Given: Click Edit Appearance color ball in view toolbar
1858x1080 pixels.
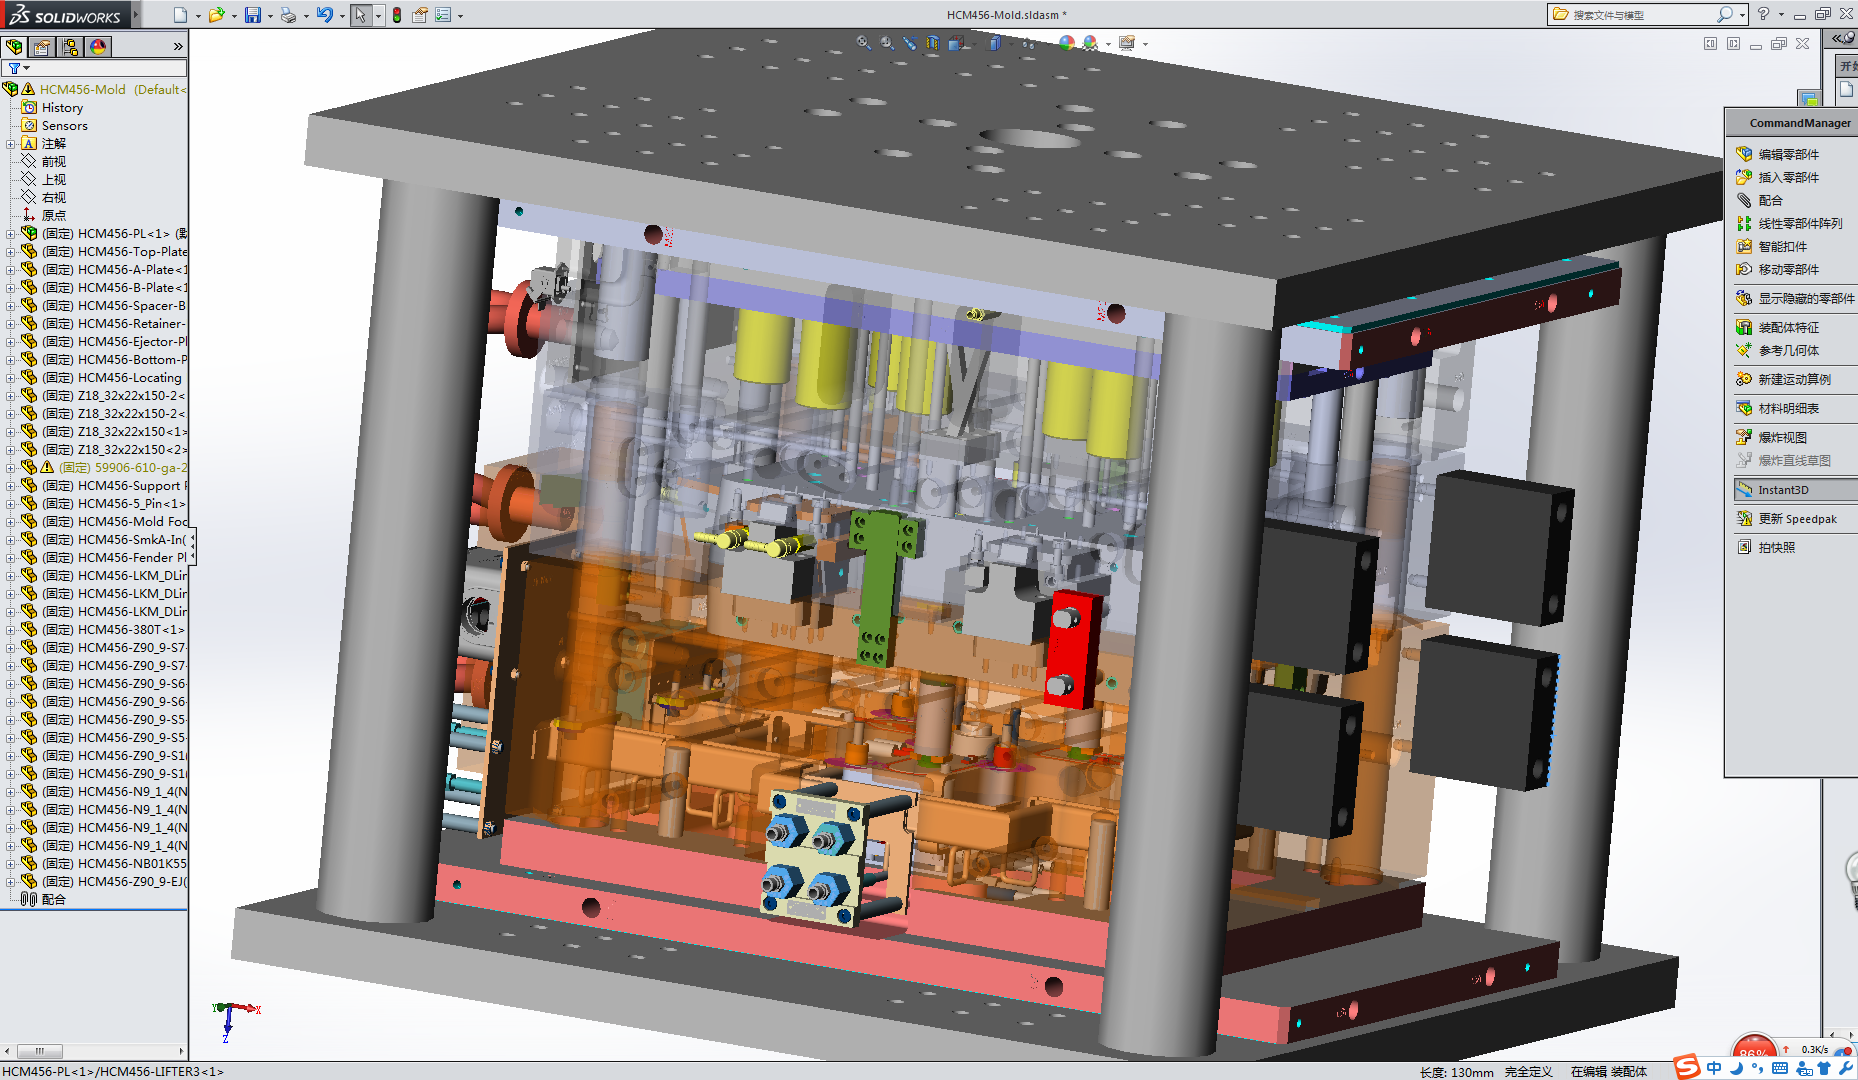Looking at the screenshot, I should [1066, 43].
